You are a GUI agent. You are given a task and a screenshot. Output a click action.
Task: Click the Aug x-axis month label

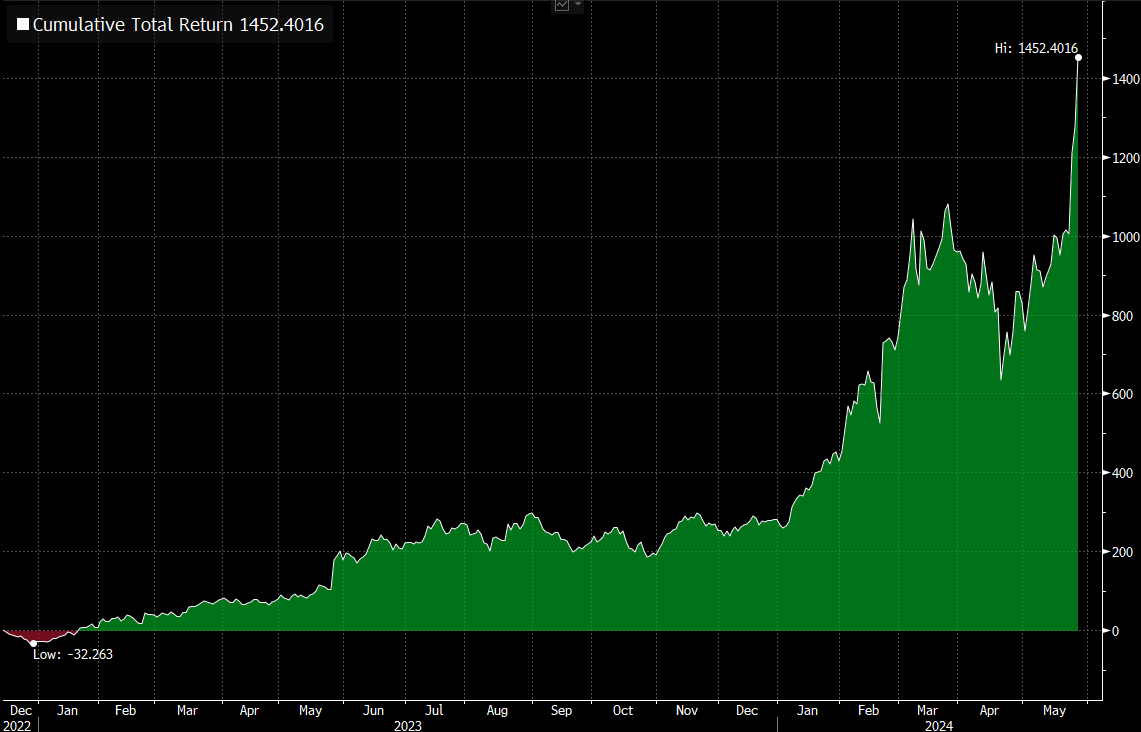pyautogui.click(x=497, y=710)
